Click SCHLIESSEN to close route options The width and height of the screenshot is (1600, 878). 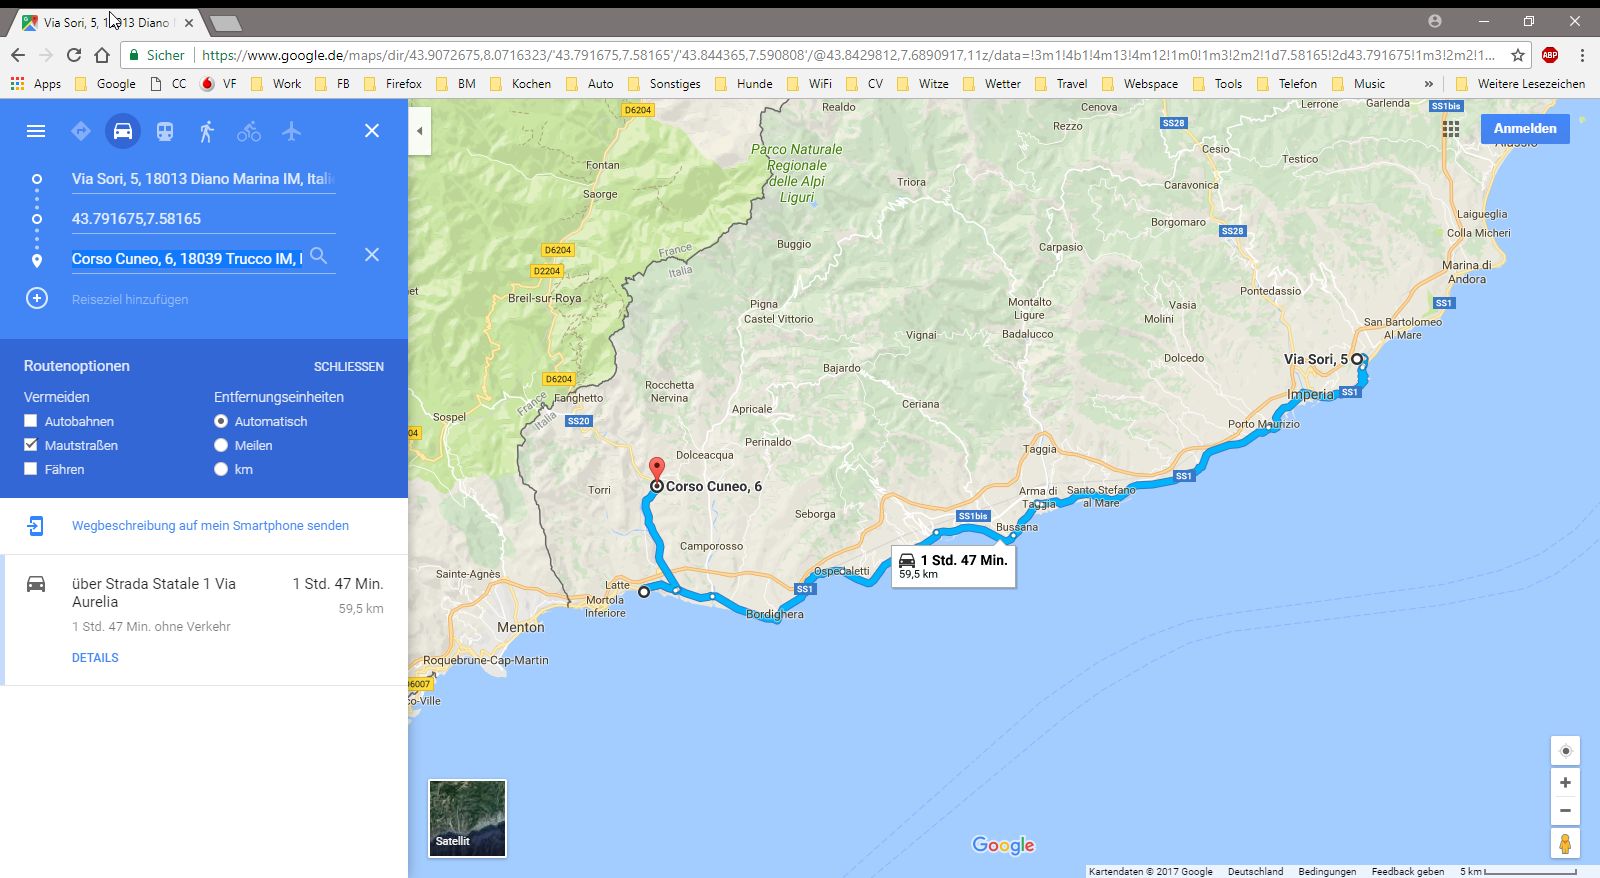coord(349,367)
